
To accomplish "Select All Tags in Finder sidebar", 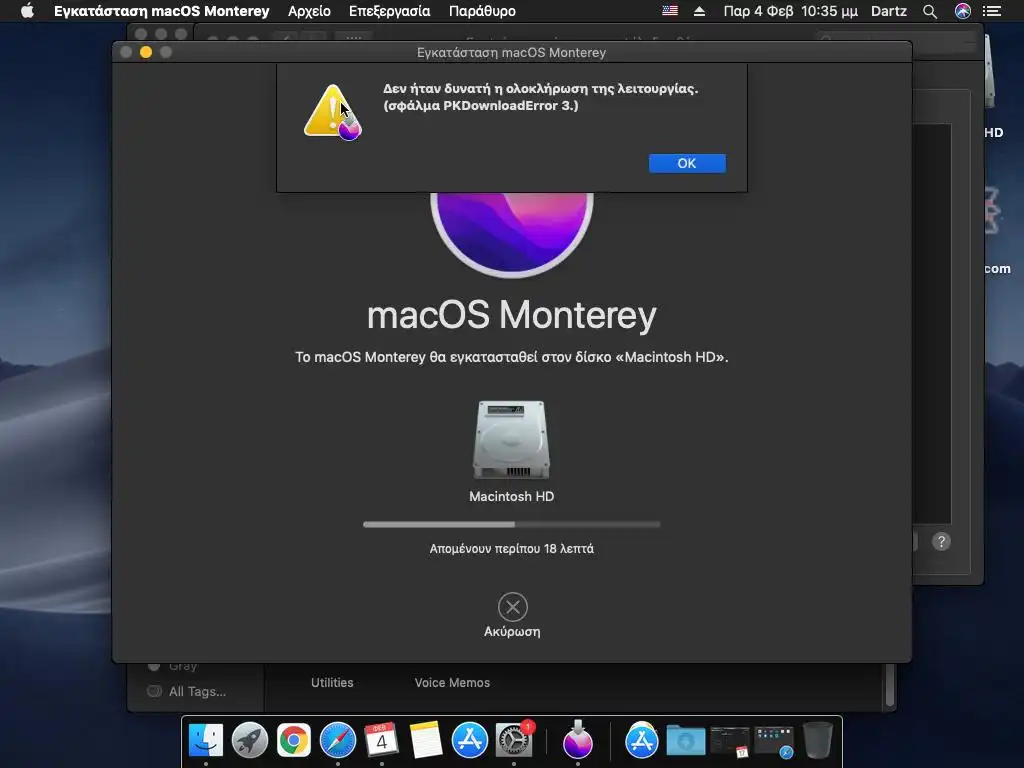I will coord(197,691).
